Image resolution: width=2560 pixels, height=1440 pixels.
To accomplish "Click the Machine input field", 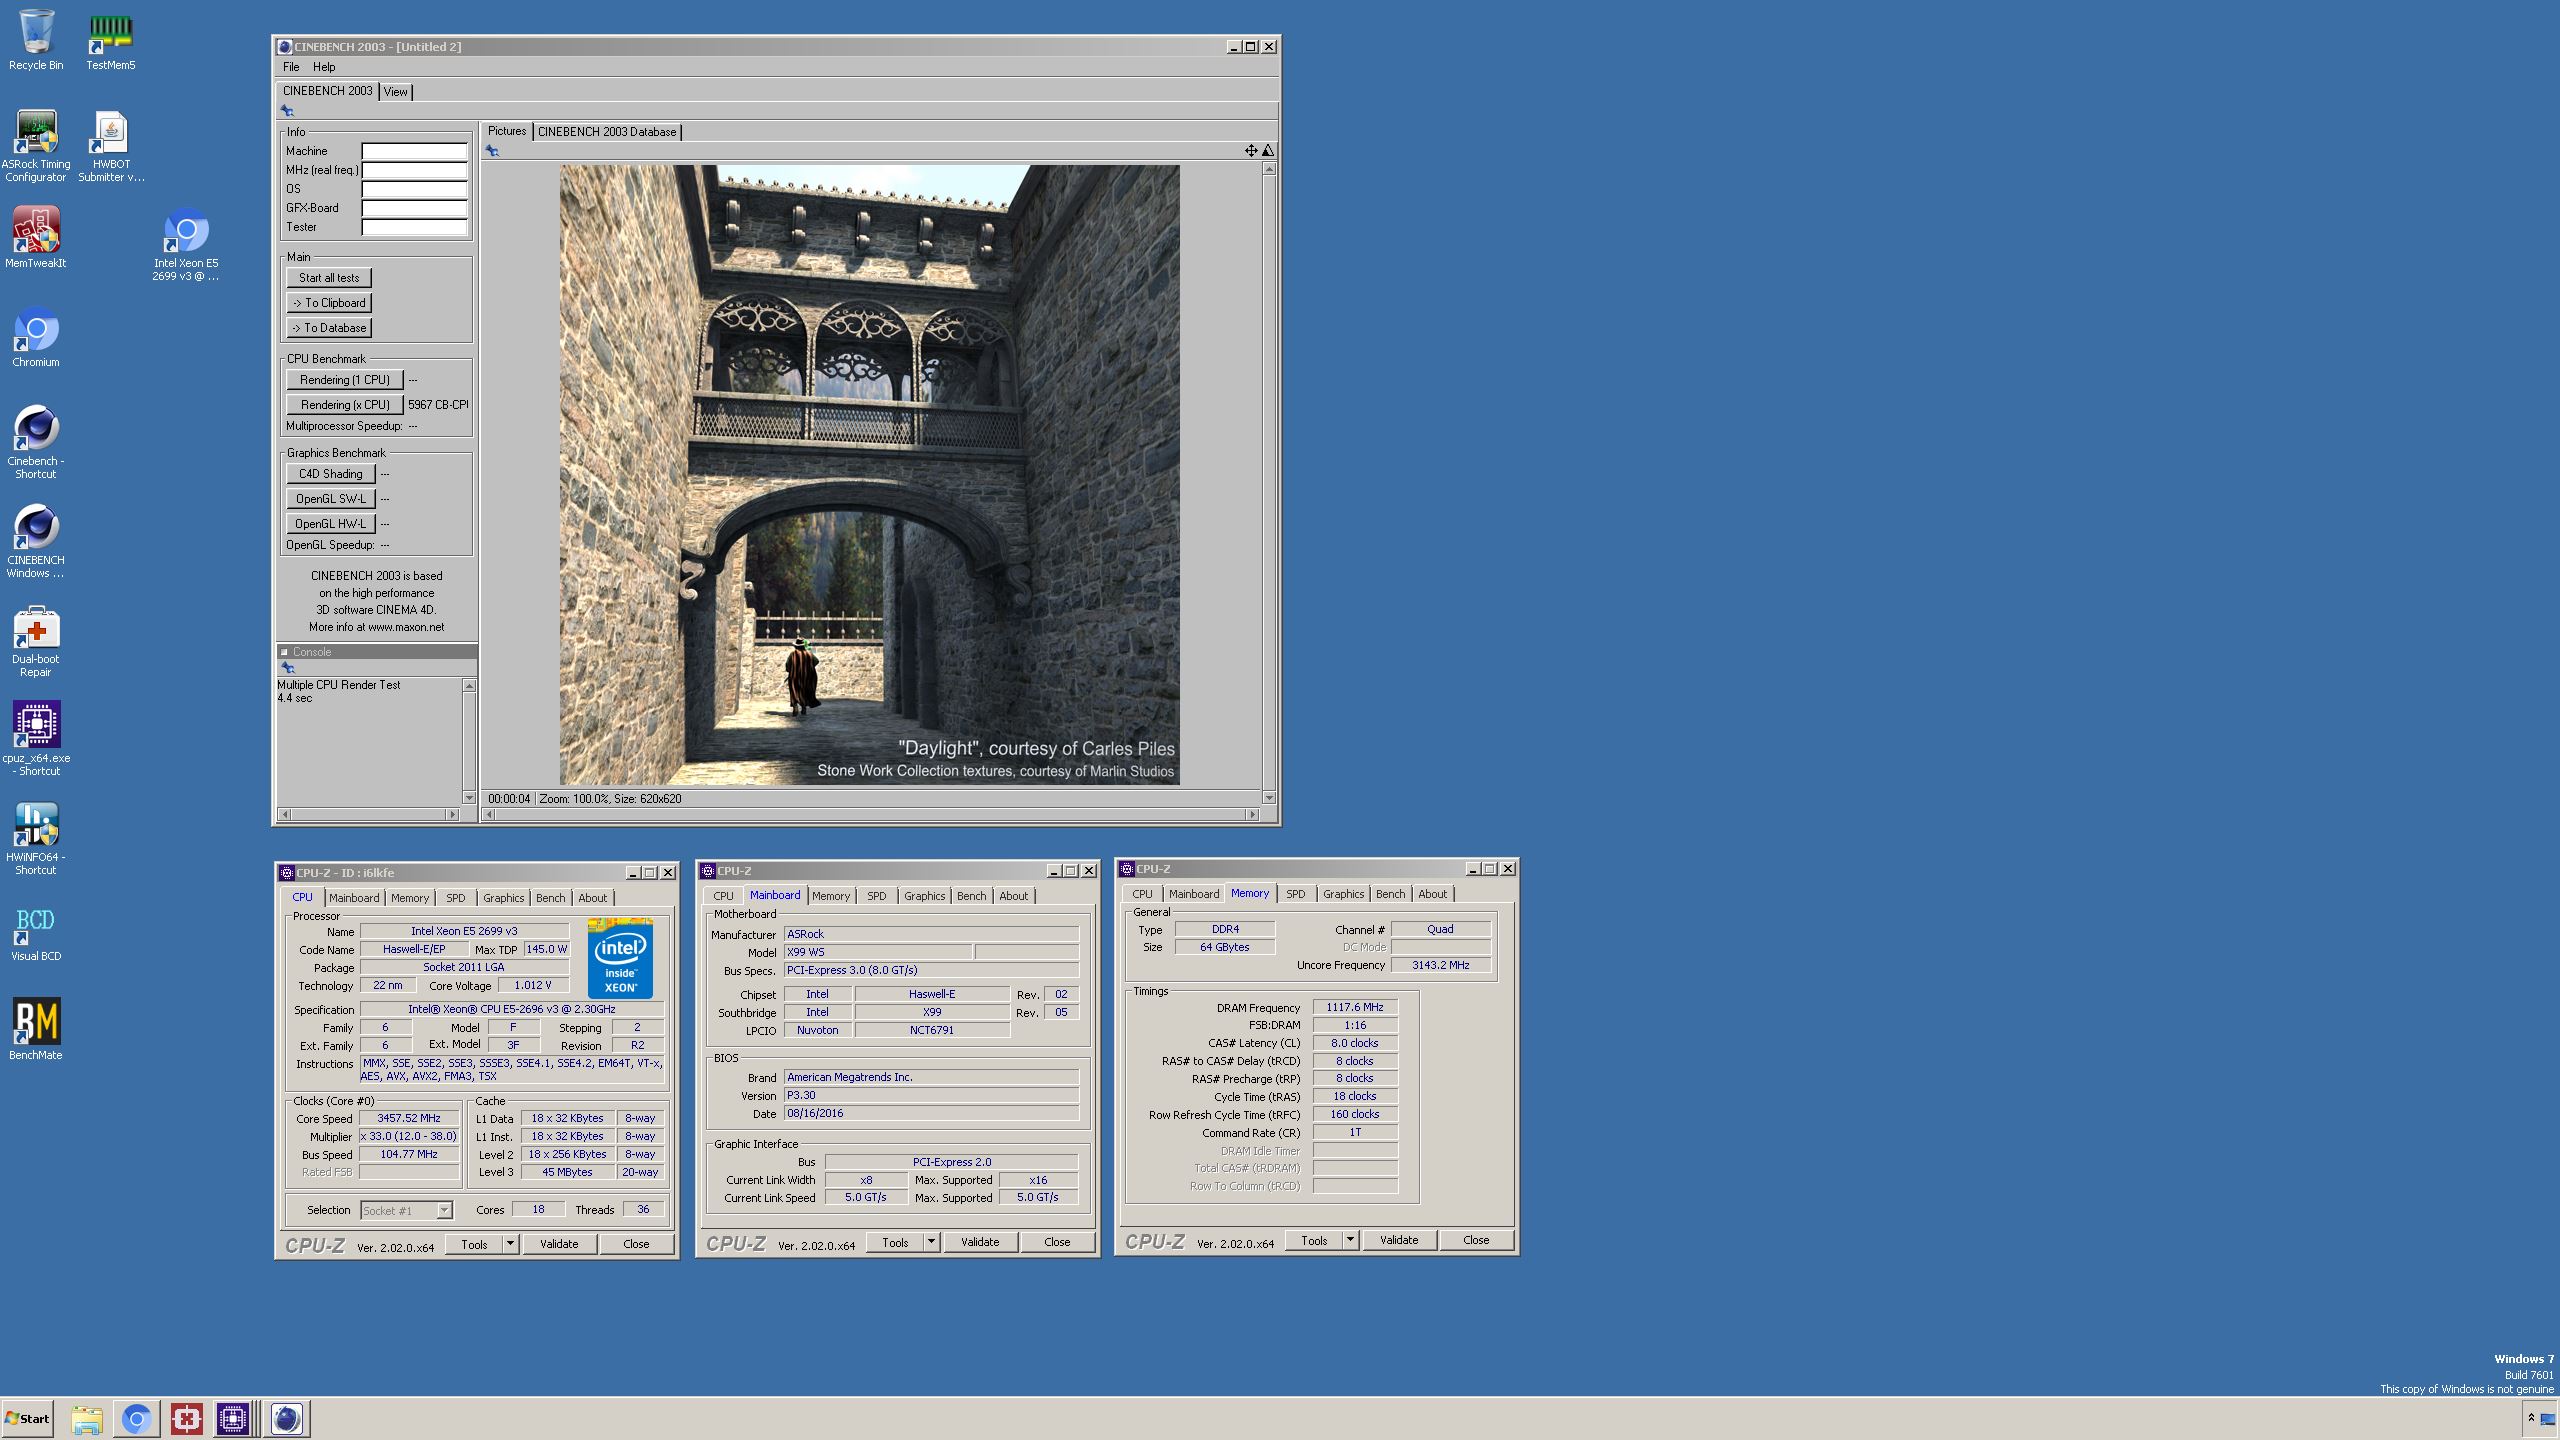I will click(414, 151).
